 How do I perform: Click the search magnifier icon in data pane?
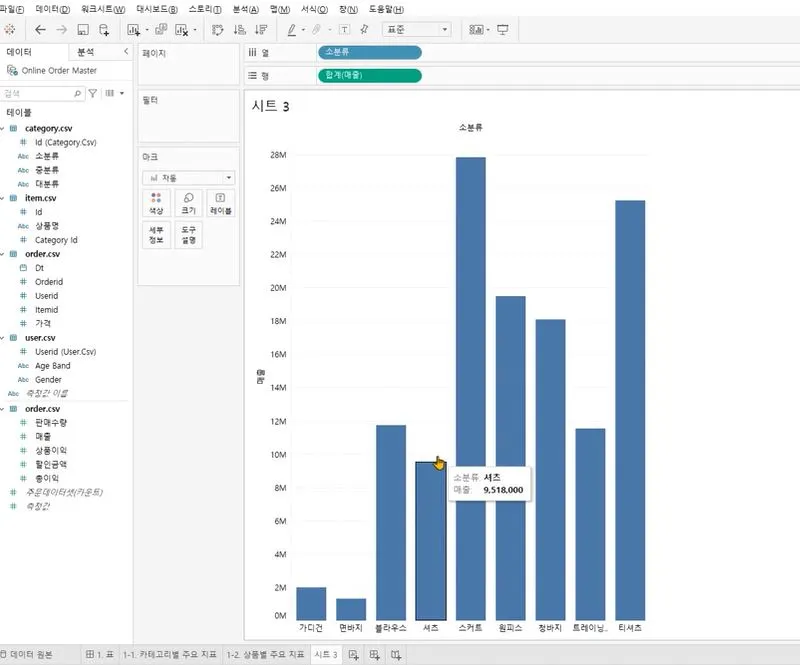click(77, 93)
